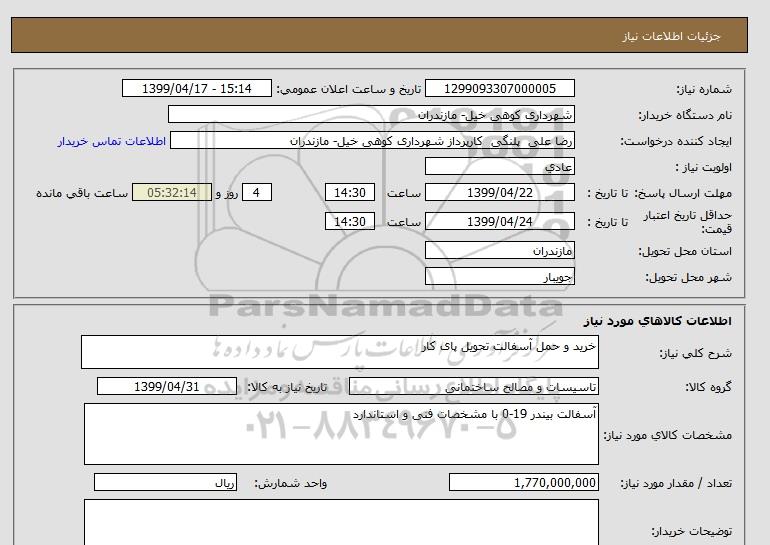Viewport: 770px width, 545px height.
Task: Click the request creator field رضا علی پلنگی
Action: (x=372, y=140)
